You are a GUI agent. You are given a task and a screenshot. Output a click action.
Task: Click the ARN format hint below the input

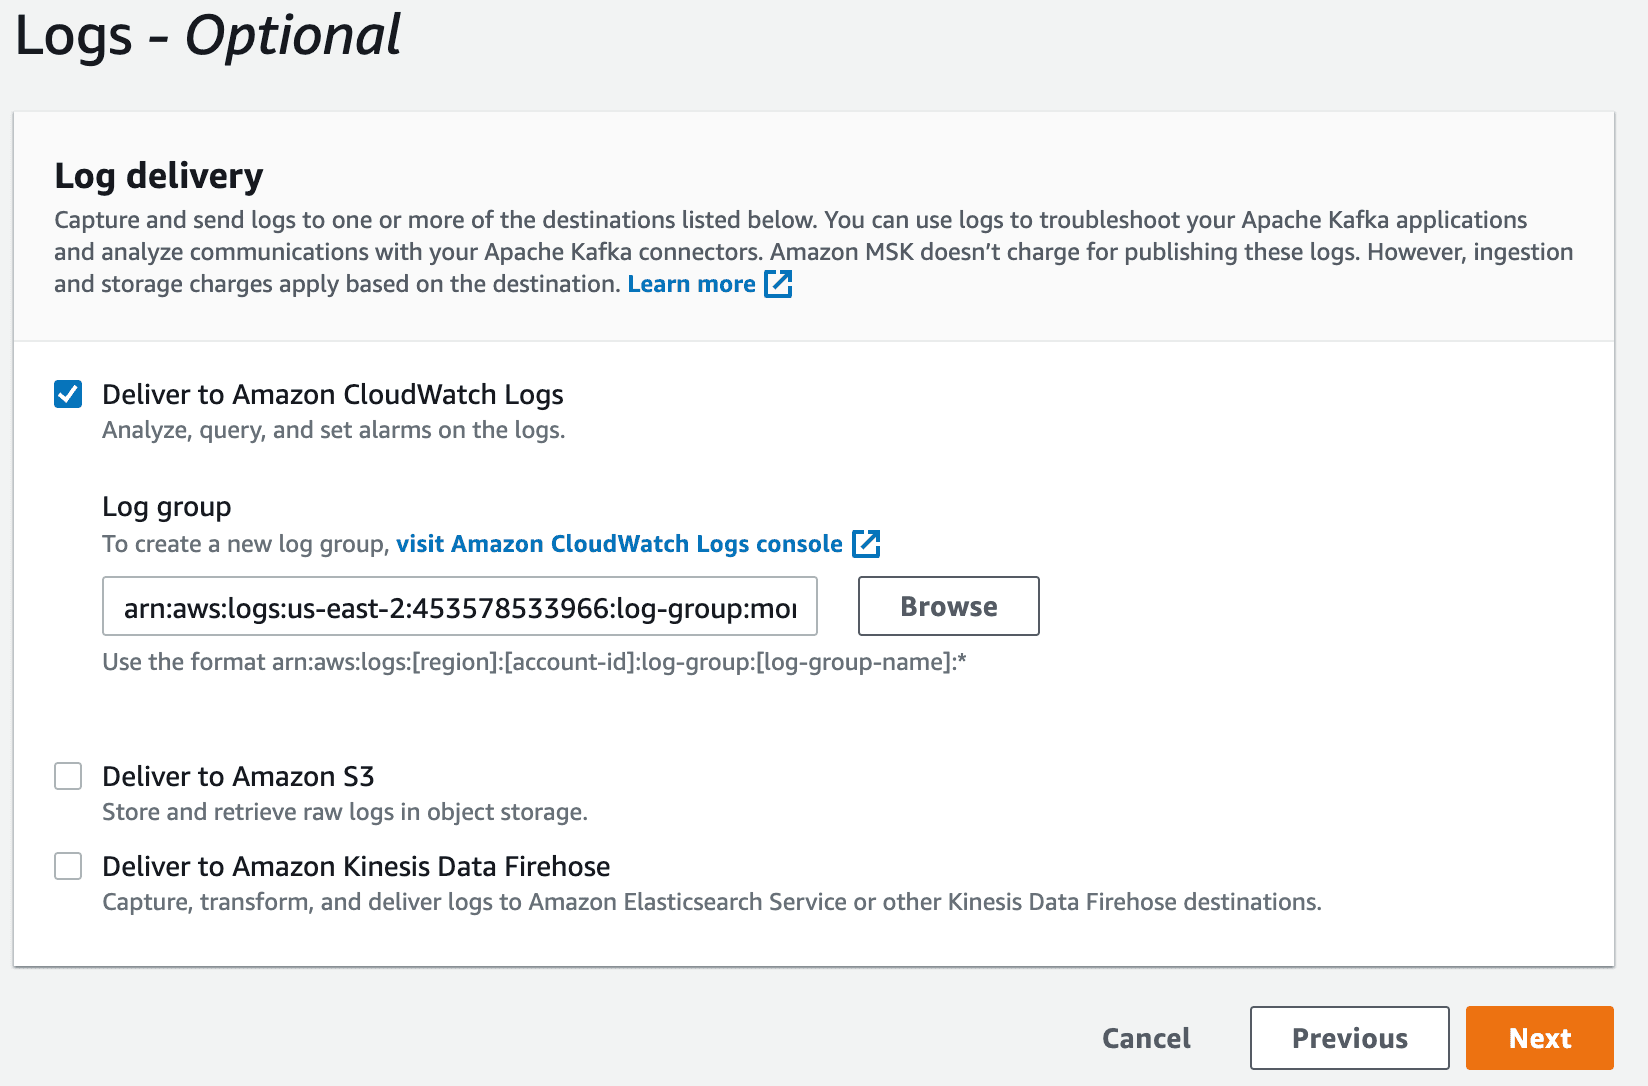click(x=534, y=662)
